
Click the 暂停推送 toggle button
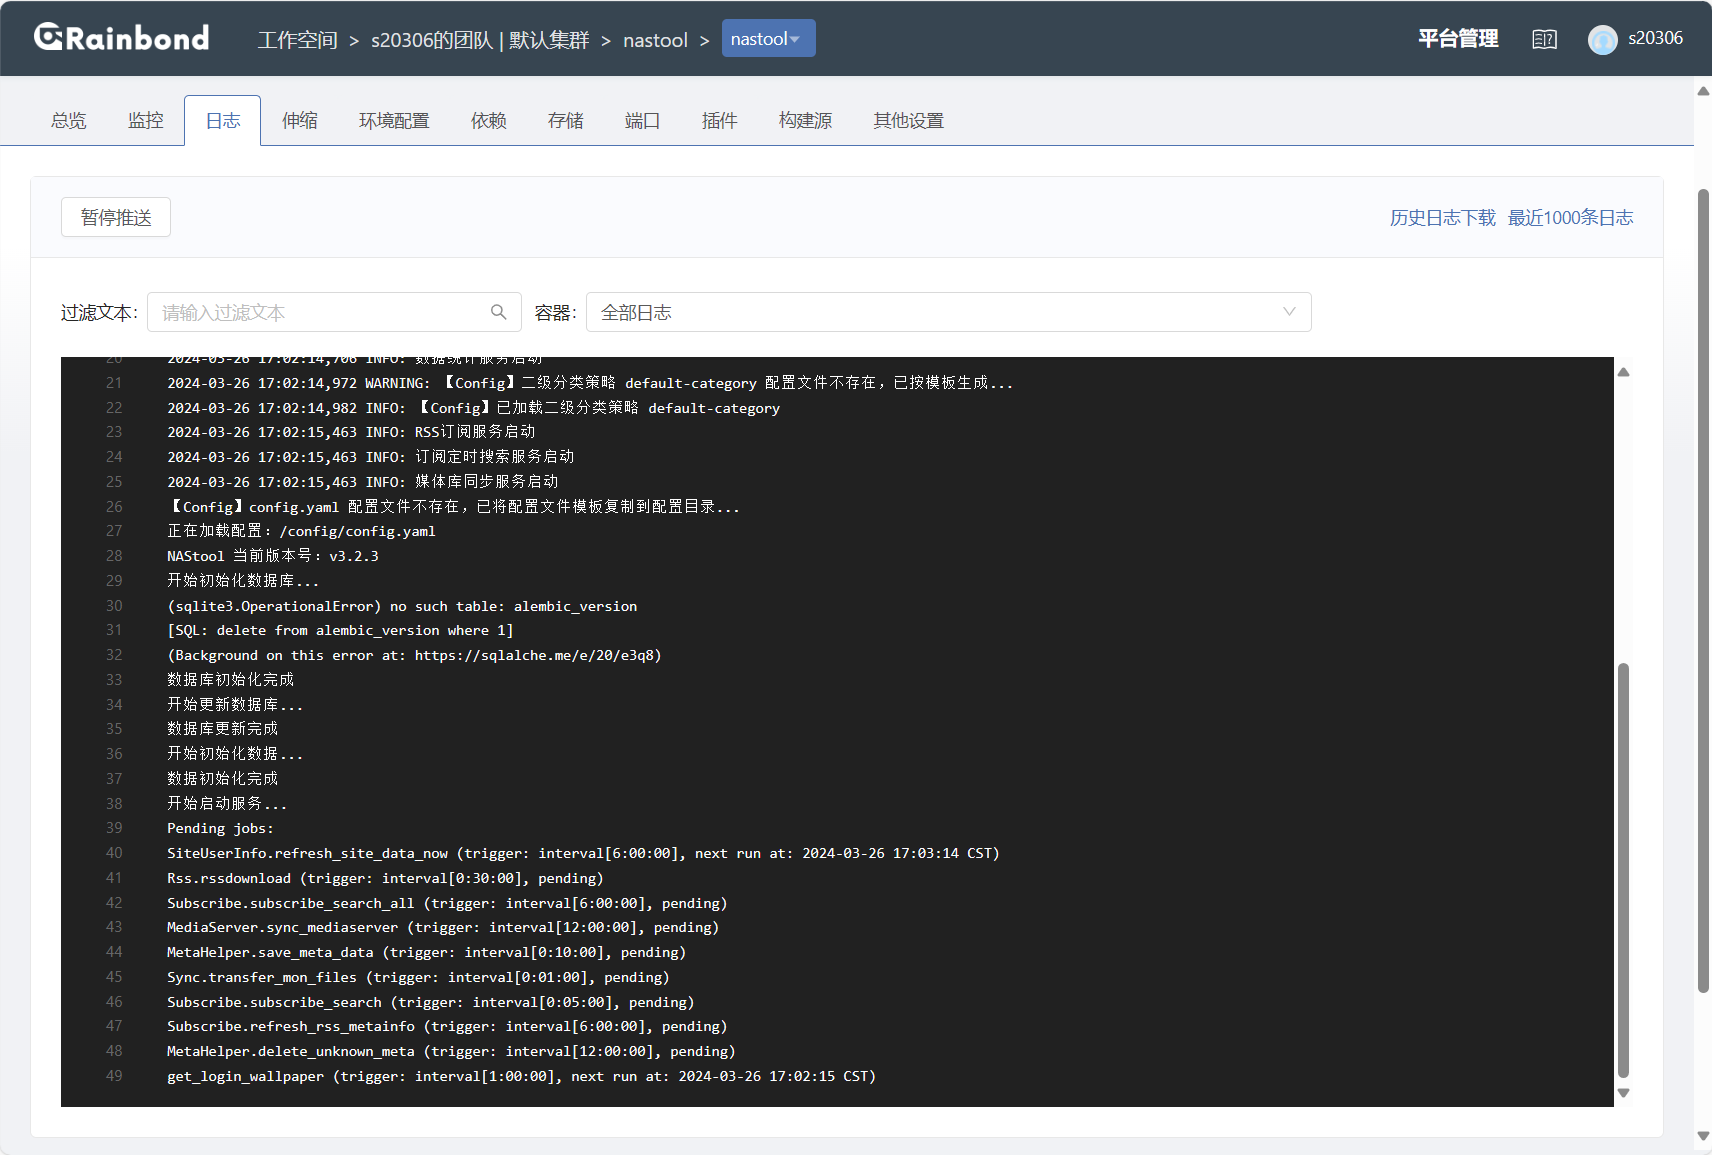tap(116, 217)
